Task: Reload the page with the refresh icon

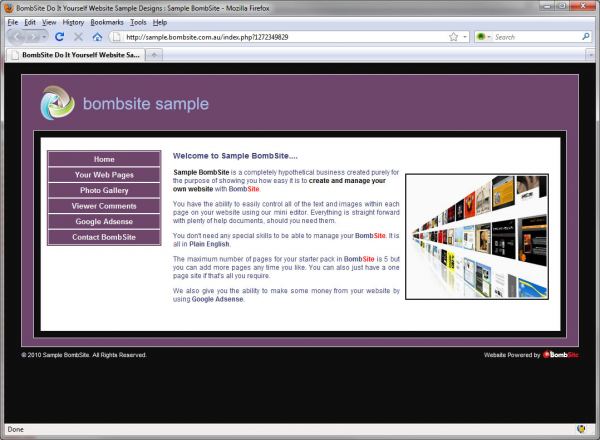Action: pos(59,37)
